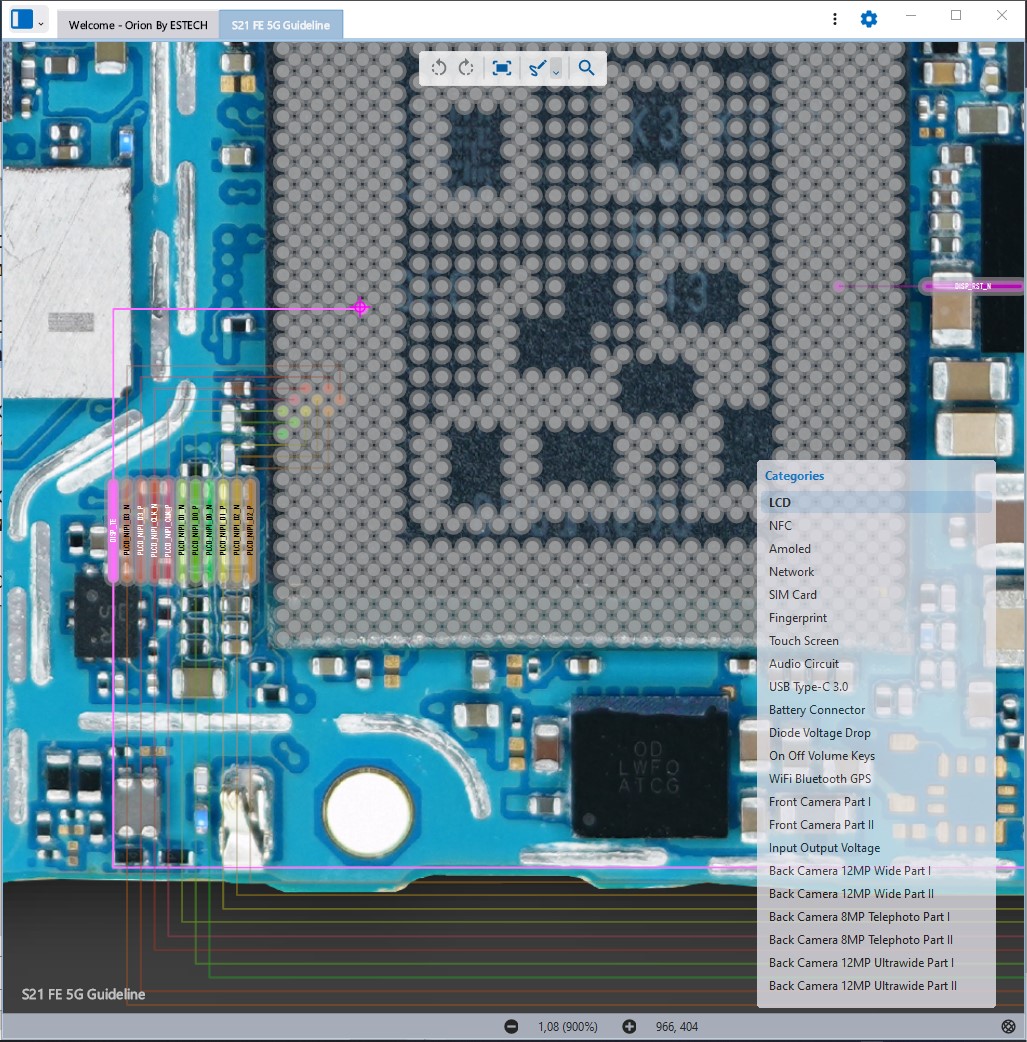Choose USB Type-C 3.0 category
1027x1042 pixels.
click(808, 687)
